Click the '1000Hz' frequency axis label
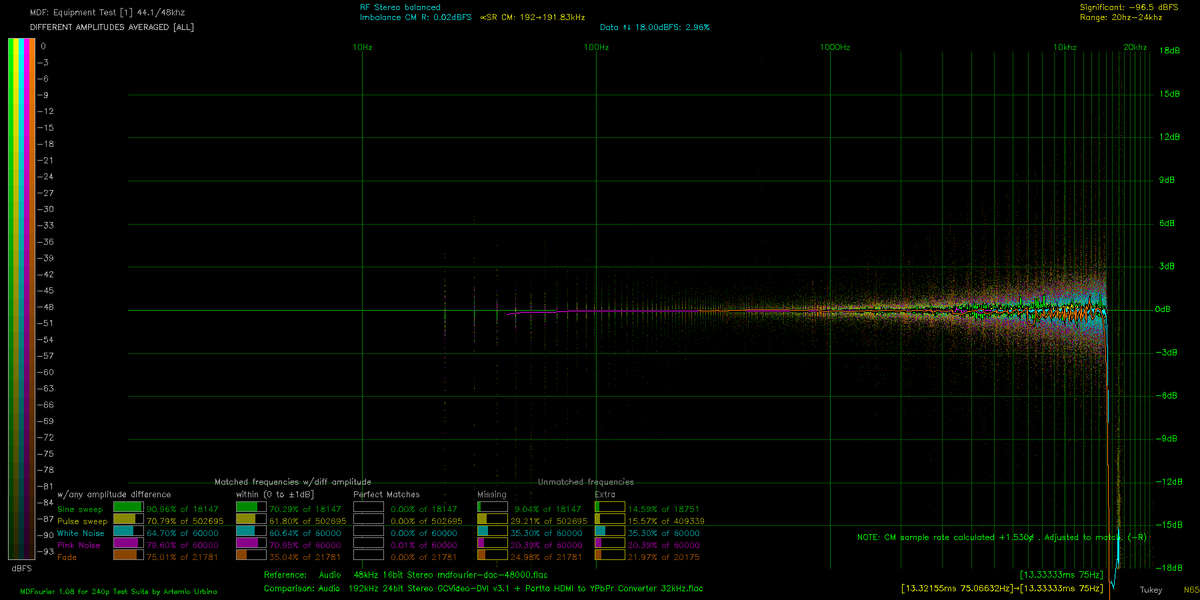The width and height of the screenshot is (1200, 600). click(834, 47)
